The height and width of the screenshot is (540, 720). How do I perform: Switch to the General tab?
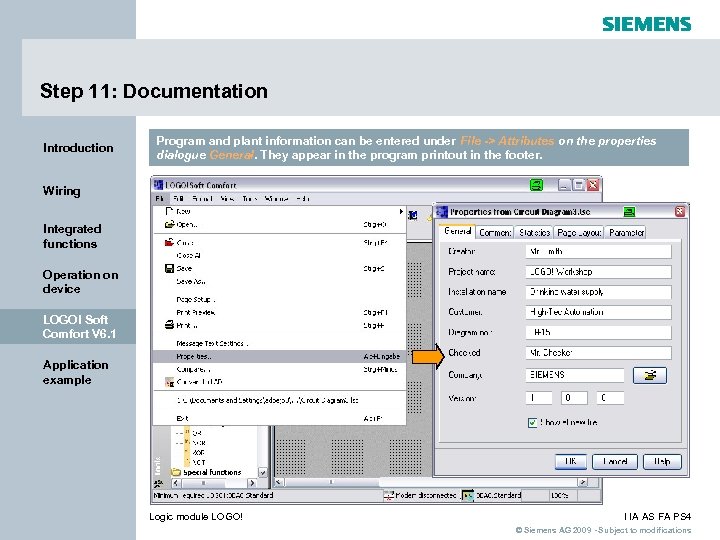(x=457, y=231)
